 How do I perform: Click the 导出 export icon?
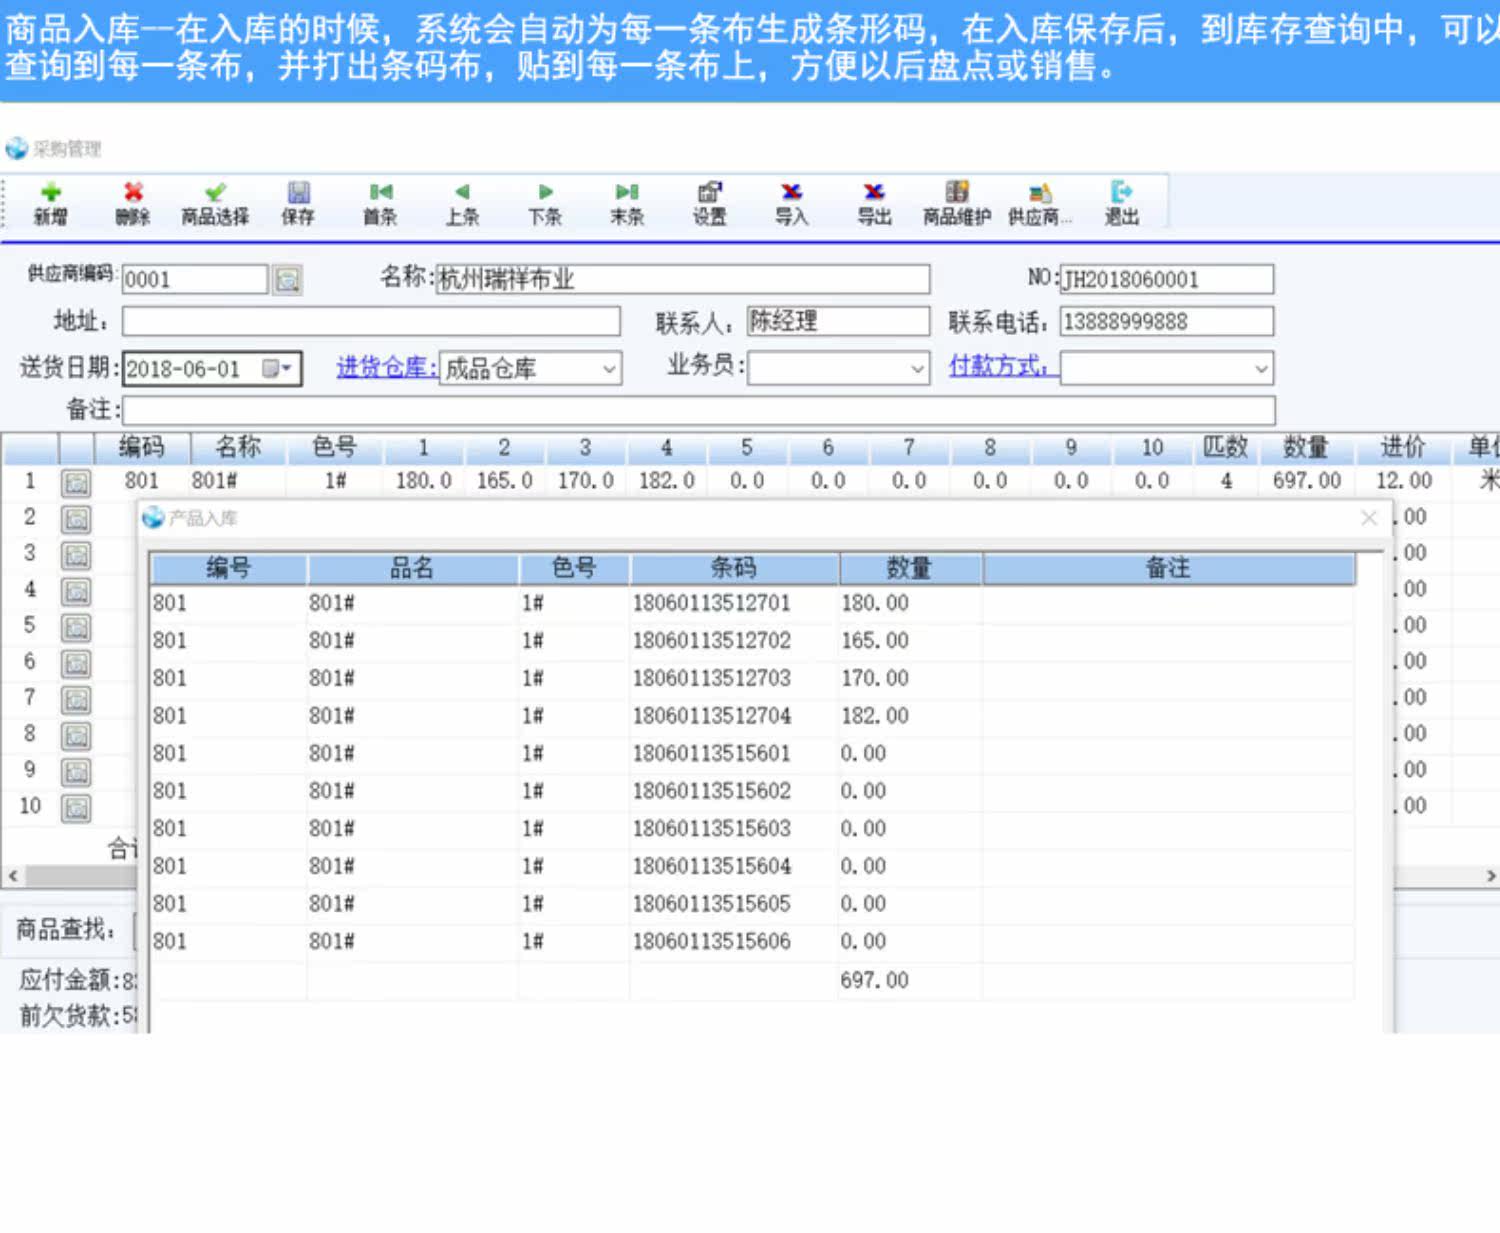(874, 203)
